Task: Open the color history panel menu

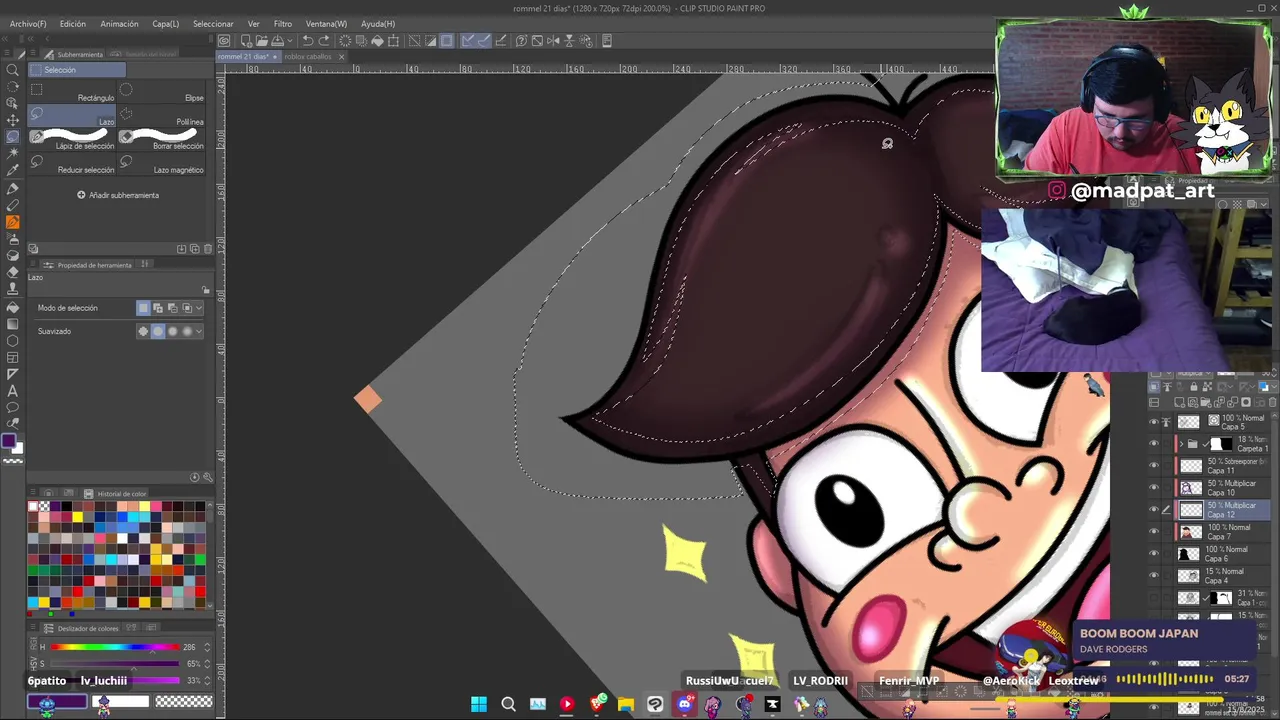Action: 34,493
